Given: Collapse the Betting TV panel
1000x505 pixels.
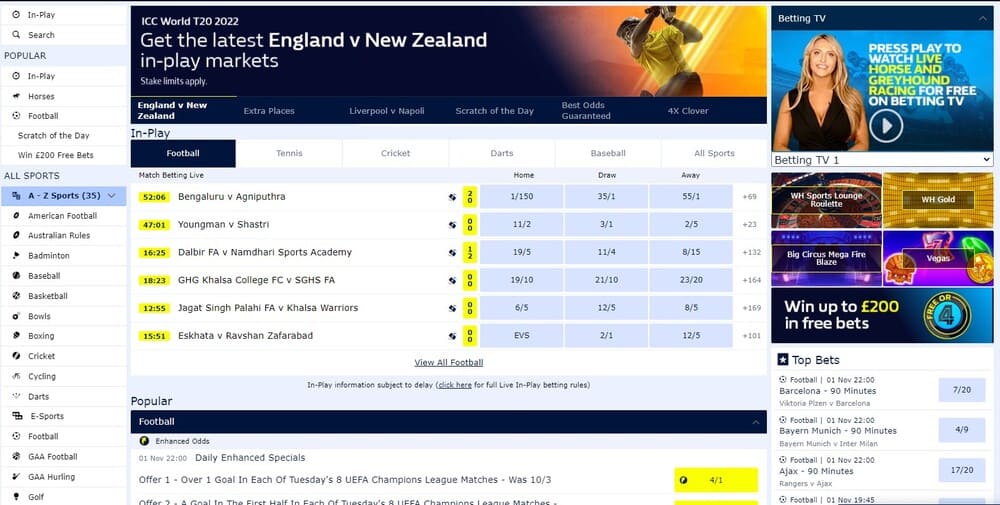Looking at the screenshot, I should (x=982, y=18).
